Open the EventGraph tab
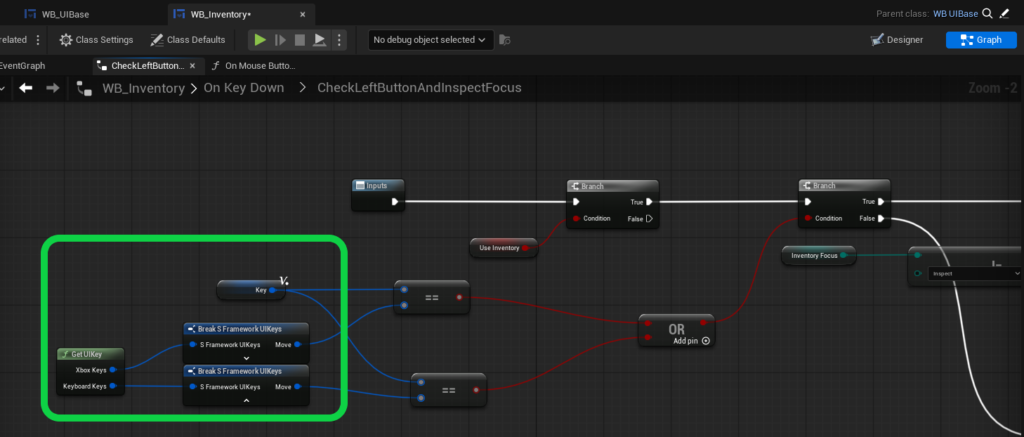This screenshot has height=437, width=1024. 23,66
